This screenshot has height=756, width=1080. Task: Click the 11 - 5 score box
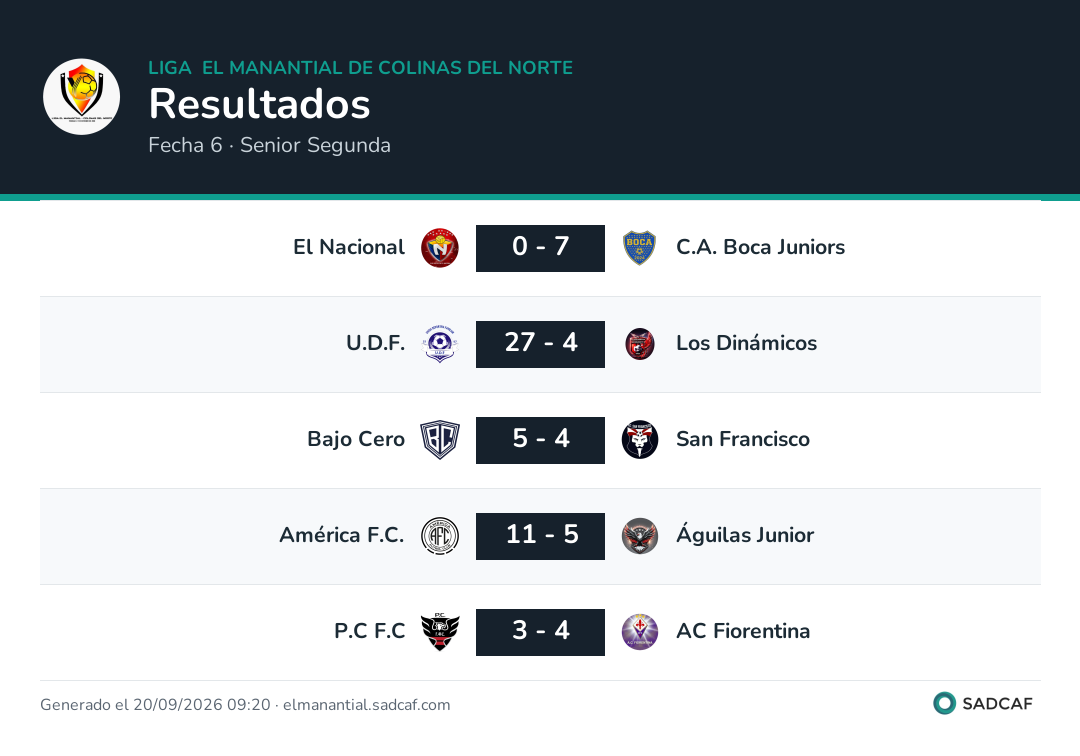point(540,536)
